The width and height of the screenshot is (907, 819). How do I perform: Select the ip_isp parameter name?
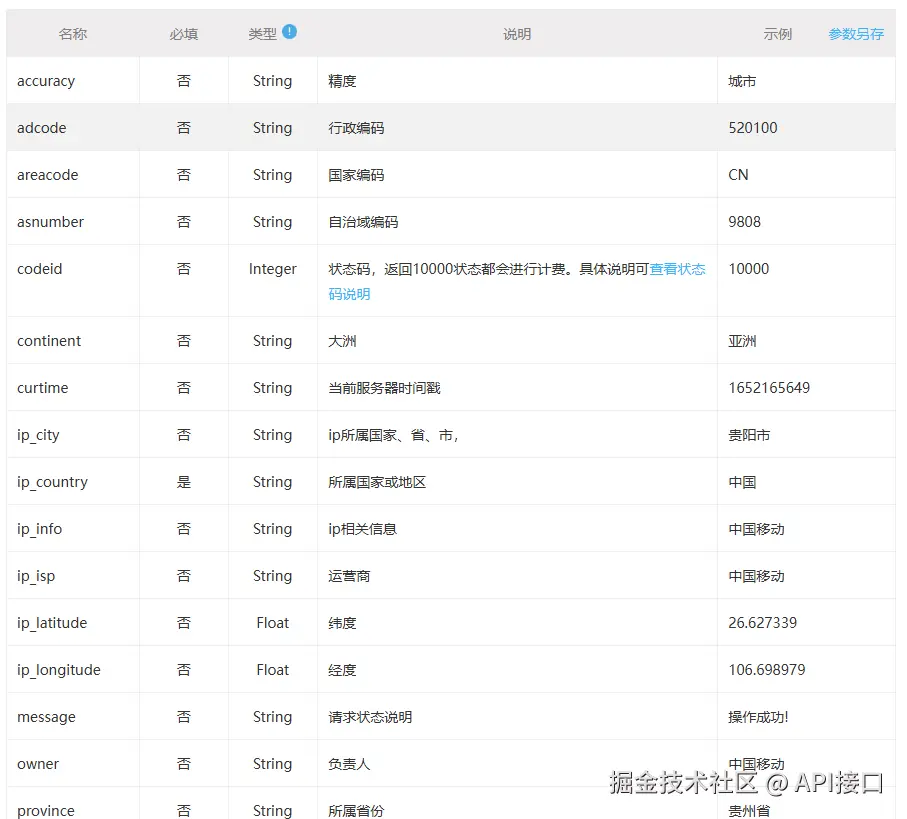(36, 576)
